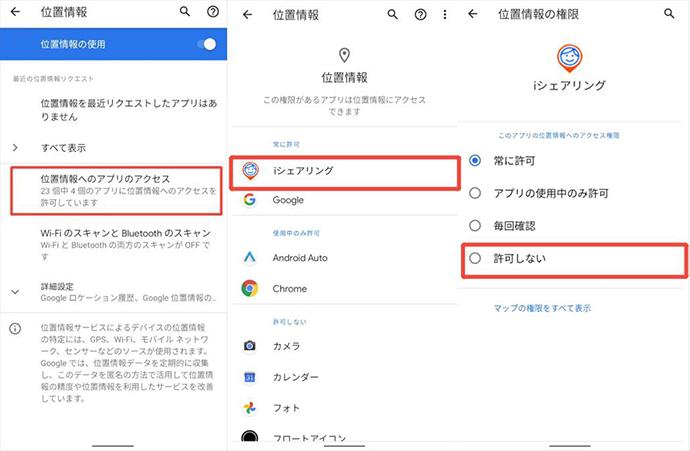690x451 pixels.
Task: Click the Chrome label
Action: tap(290, 289)
